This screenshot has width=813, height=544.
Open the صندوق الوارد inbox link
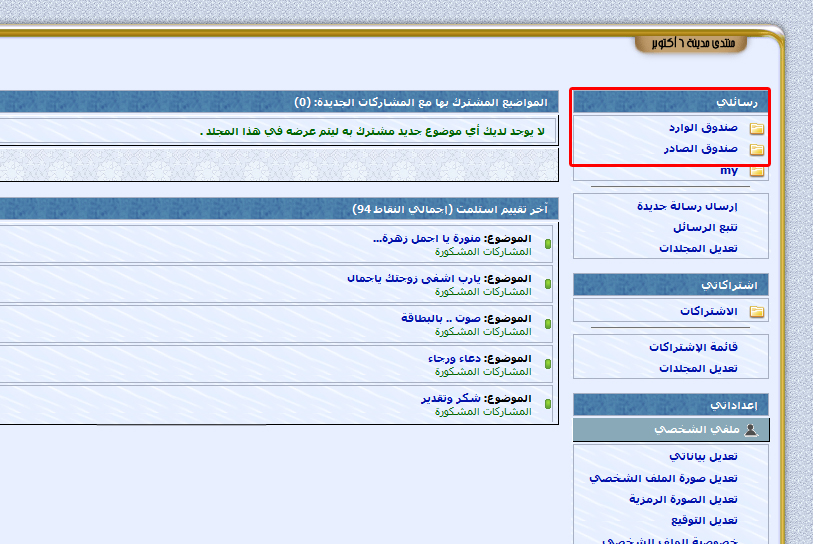click(703, 128)
